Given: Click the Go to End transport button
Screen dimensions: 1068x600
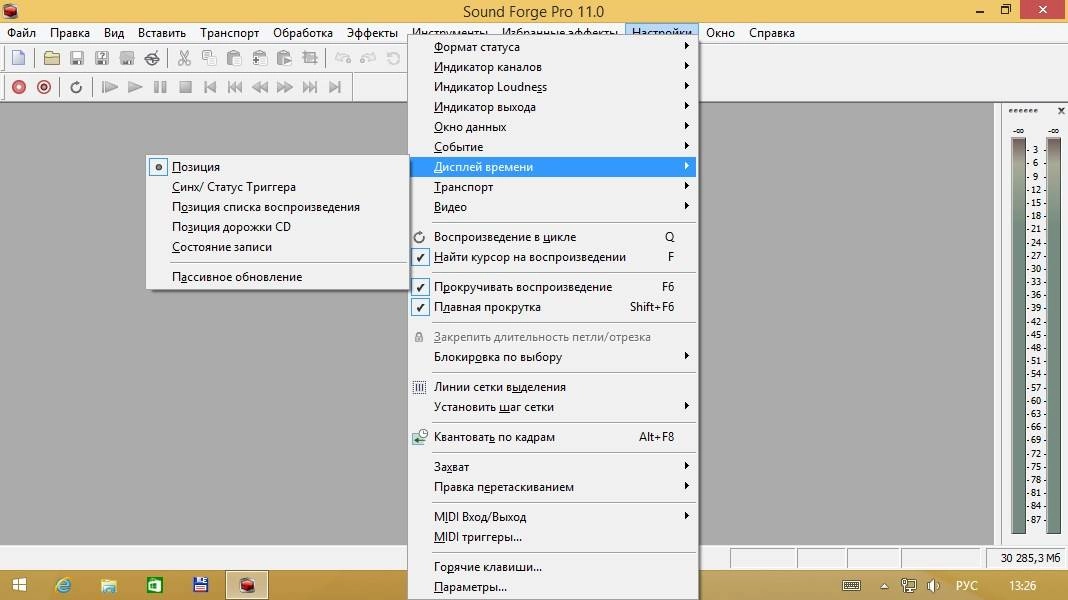Looking at the screenshot, I should [334, 87].
